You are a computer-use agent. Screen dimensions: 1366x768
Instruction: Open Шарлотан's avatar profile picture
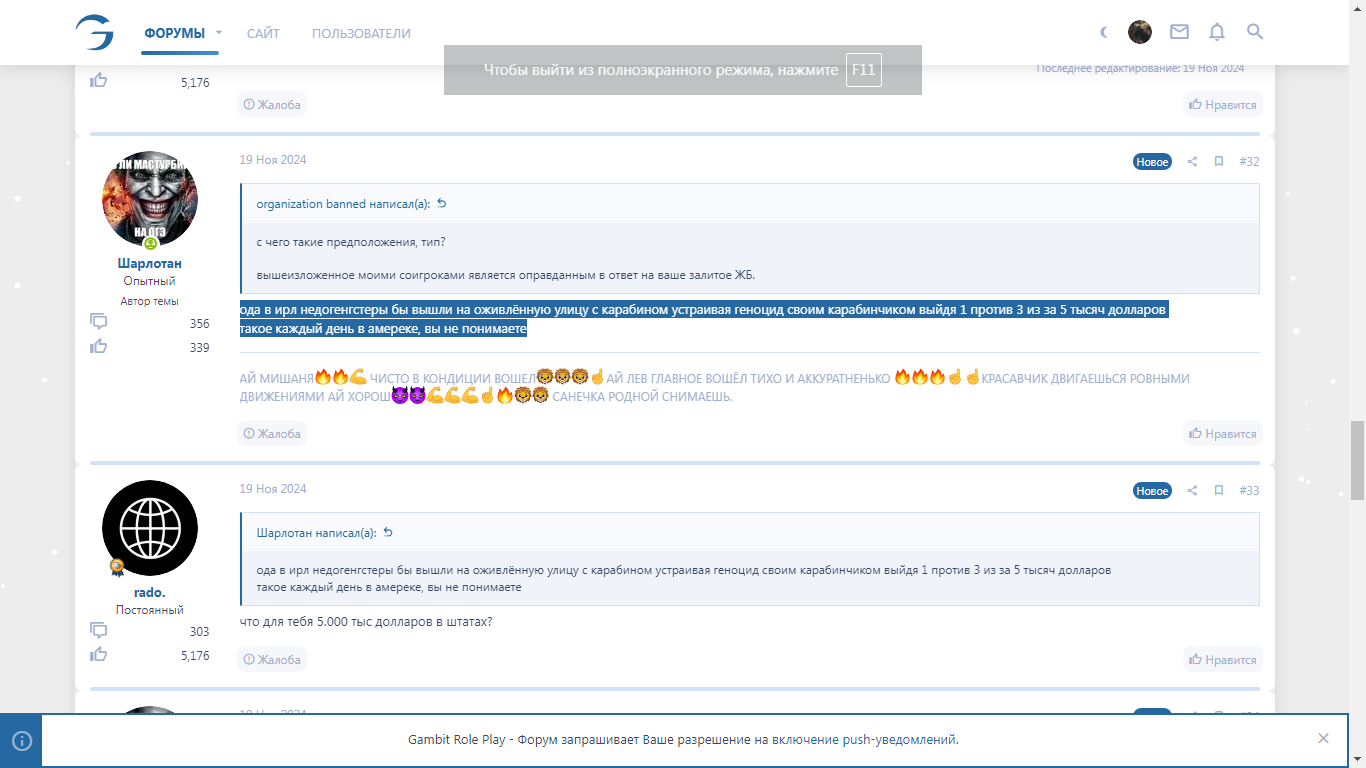click(x=150, y=200)
